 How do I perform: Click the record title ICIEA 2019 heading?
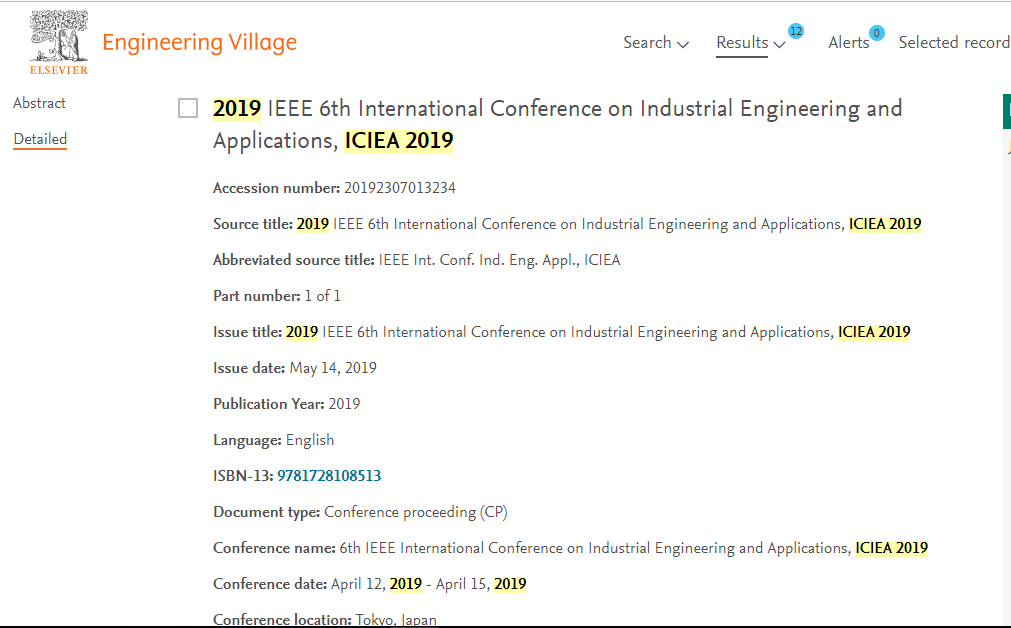click(x=557, y=124)
